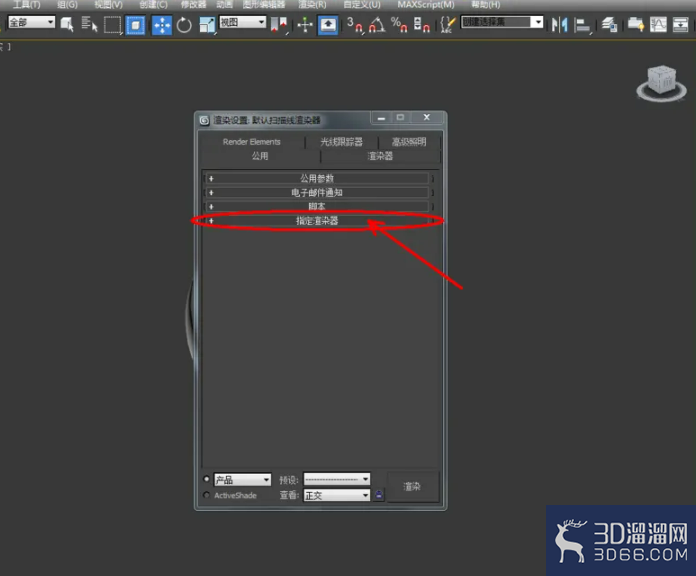This screenshot has height=576, width=696.
Task: Open Edit Named Selection Sets
Action: 447,24
